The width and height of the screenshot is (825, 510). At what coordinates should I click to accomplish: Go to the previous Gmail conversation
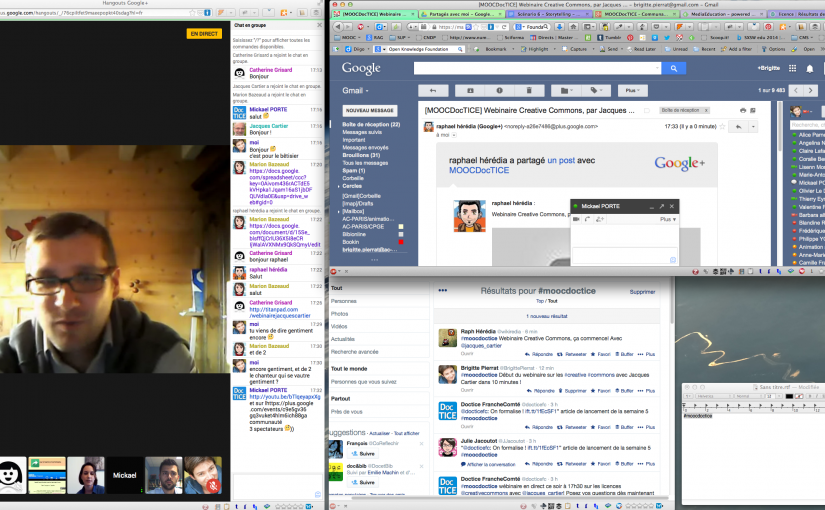click(x=796, y=91)
